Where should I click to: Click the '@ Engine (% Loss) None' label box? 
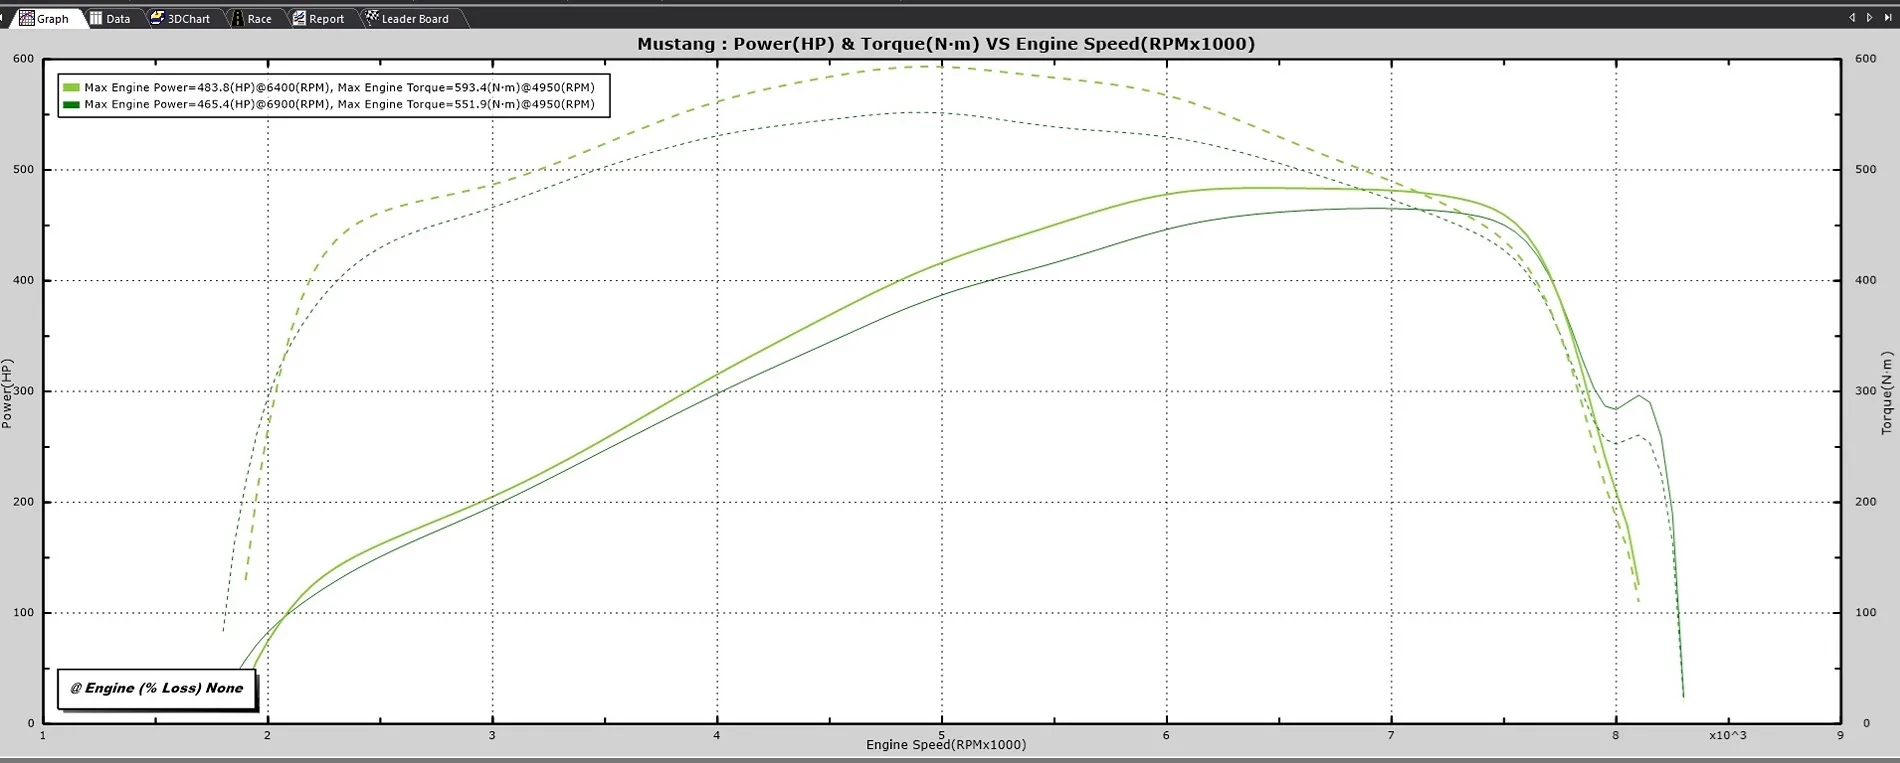[157, 688]
